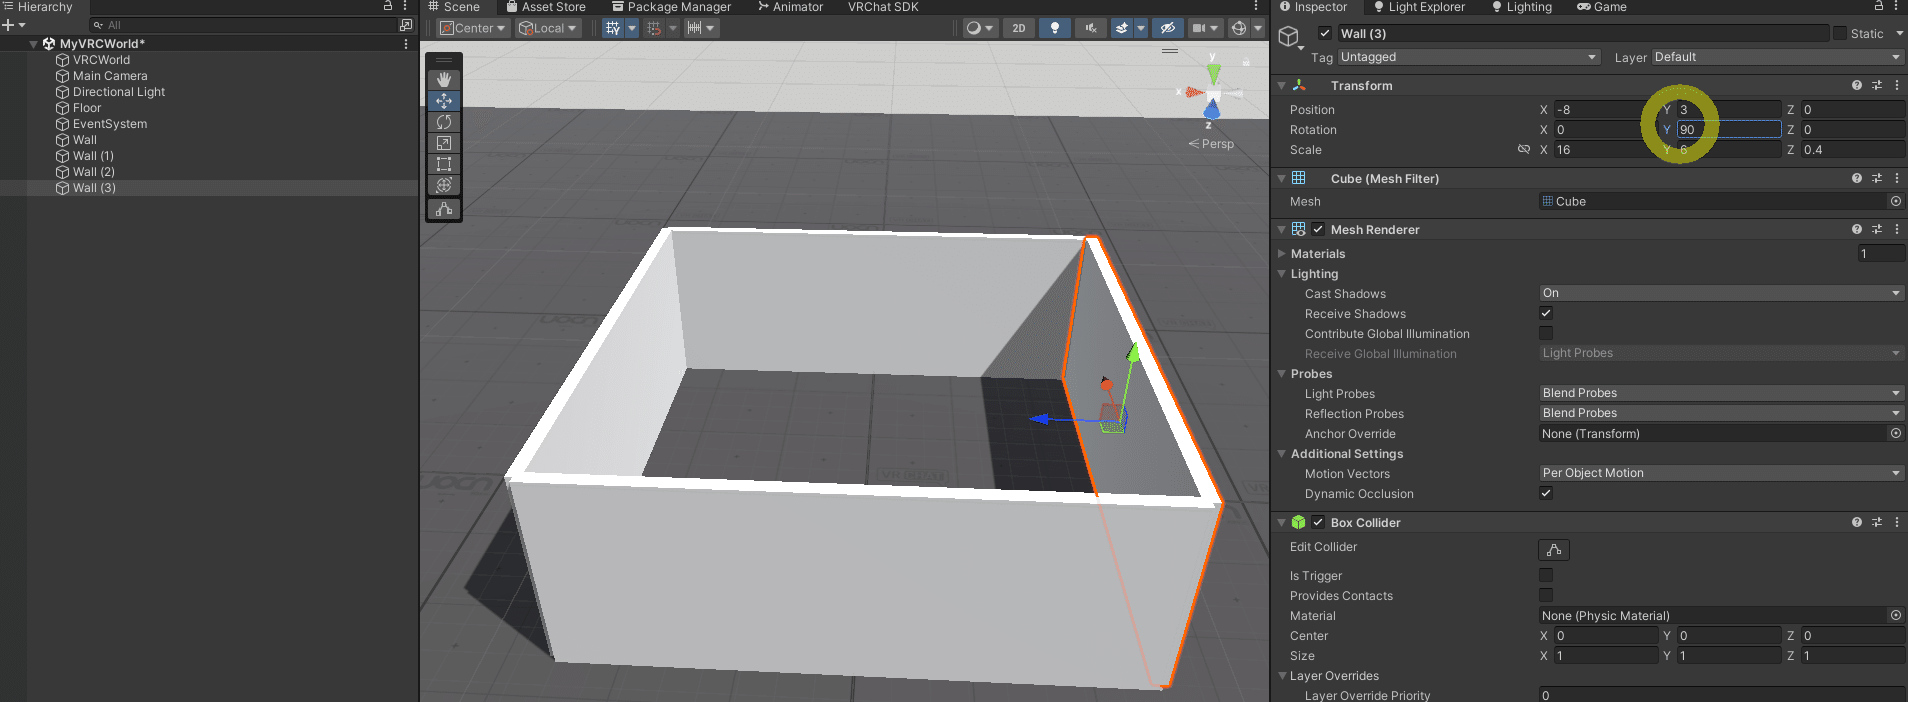Switch to the Lighting tab
The image size is (1908, 702).
(1522, 7)
